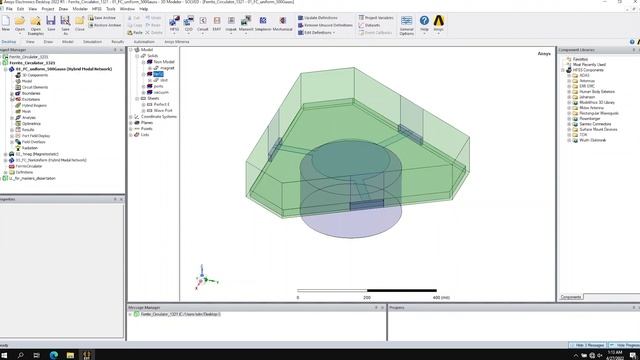The width and height of the screenshot is (640, 360).
Task: Select Favorites in Component Libraries
Action: pos(580,59)
